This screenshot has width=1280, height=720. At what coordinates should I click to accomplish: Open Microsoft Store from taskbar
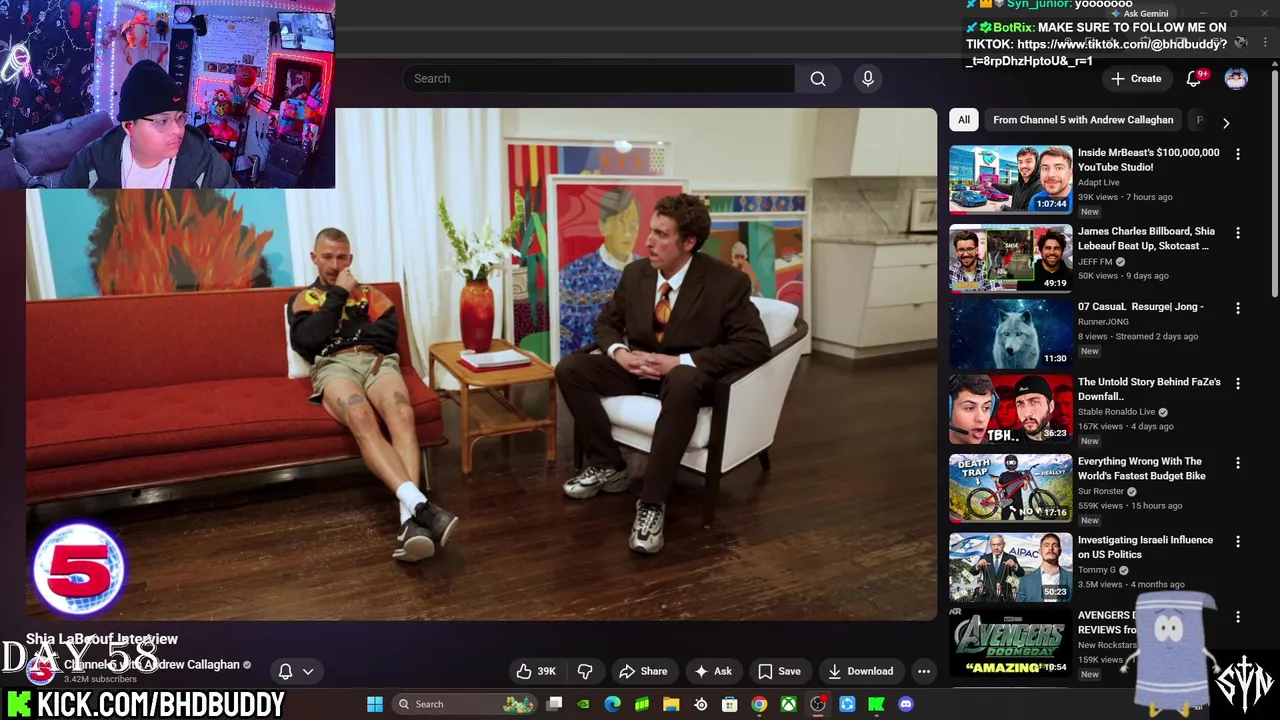pyautogui.click(x=730, y=704)
